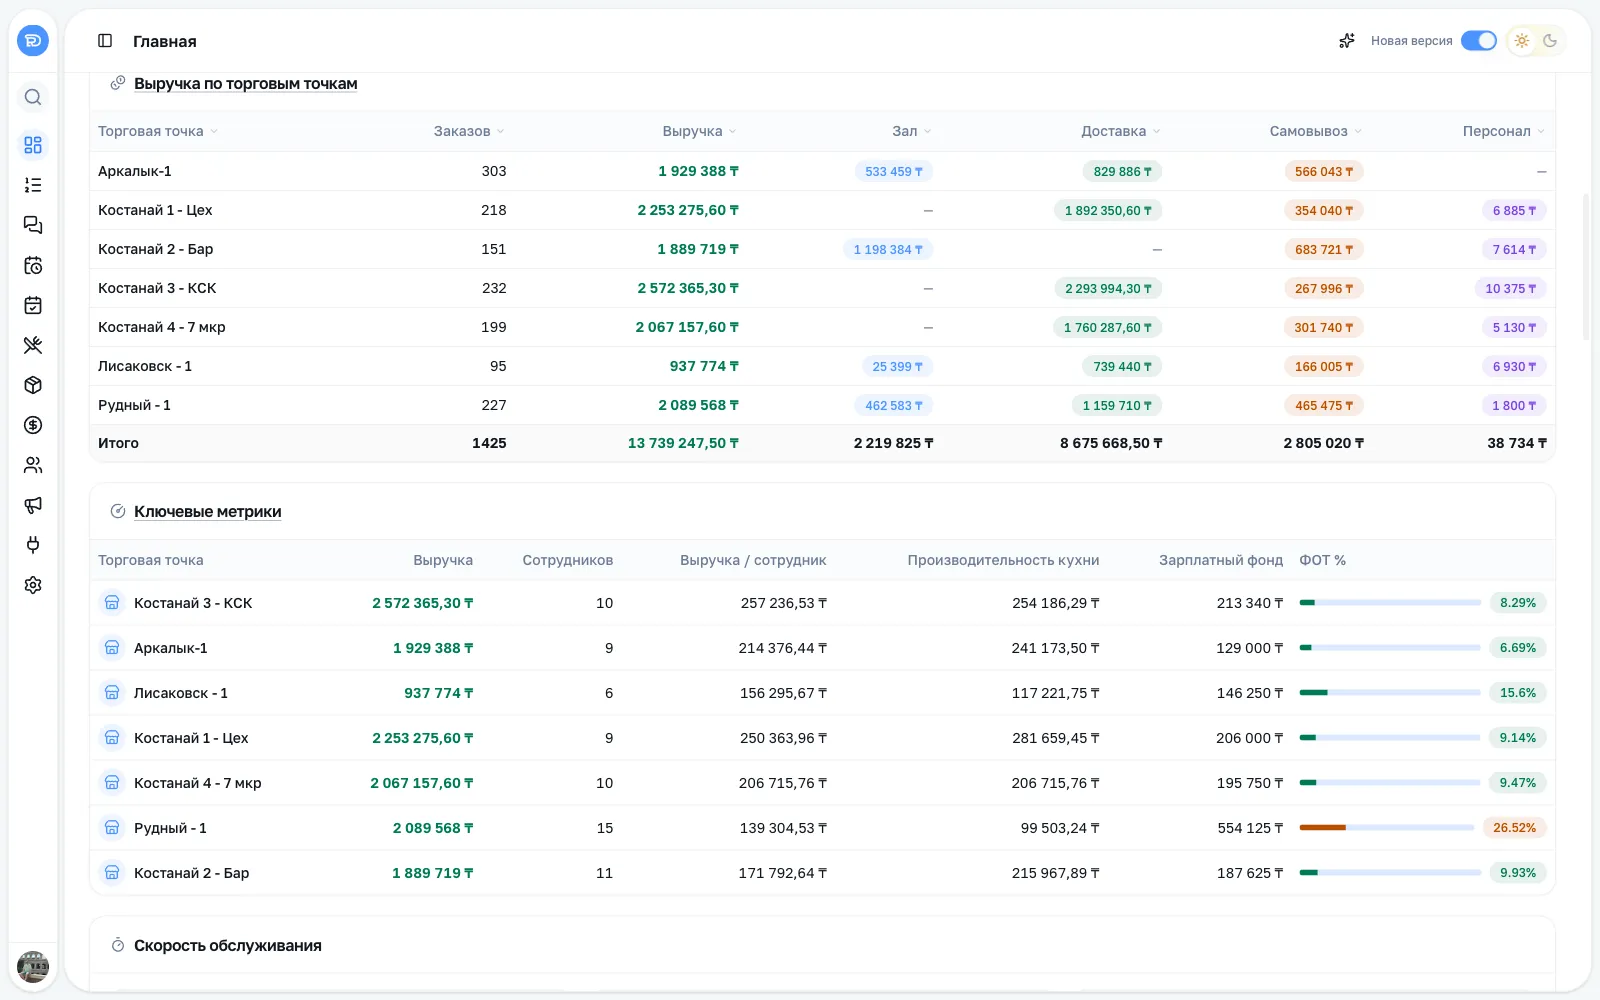Switch to dark theme moon button
The width and height of the screenshot is (1600, 1000).
1550,41
